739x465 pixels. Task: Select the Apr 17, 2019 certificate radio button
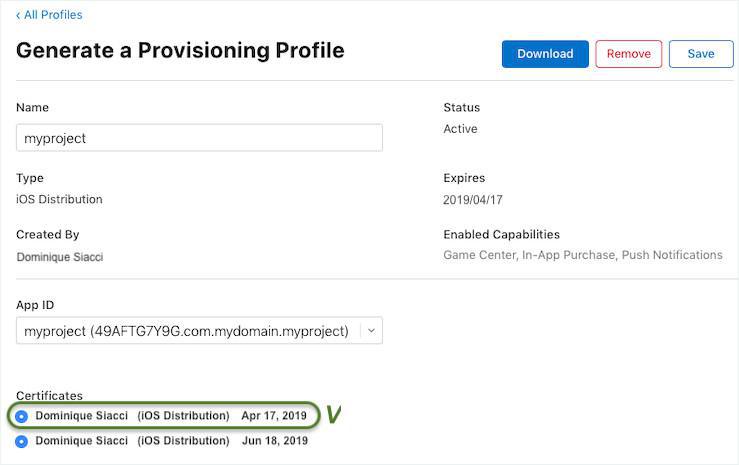click(22, 415)
